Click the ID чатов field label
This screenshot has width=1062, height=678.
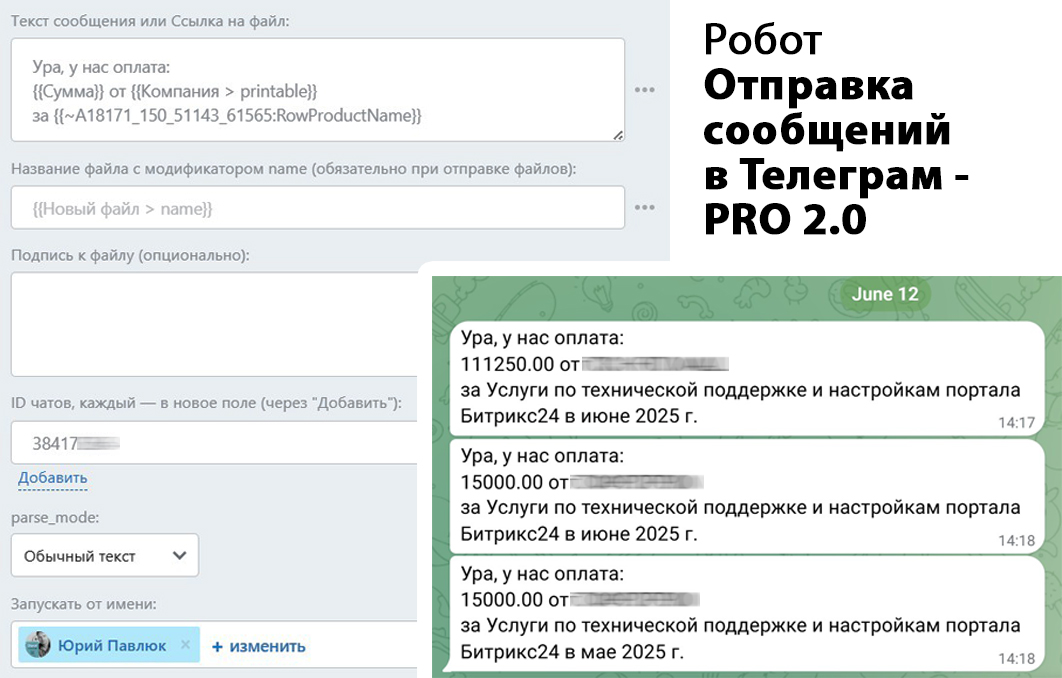click(206, 403)
